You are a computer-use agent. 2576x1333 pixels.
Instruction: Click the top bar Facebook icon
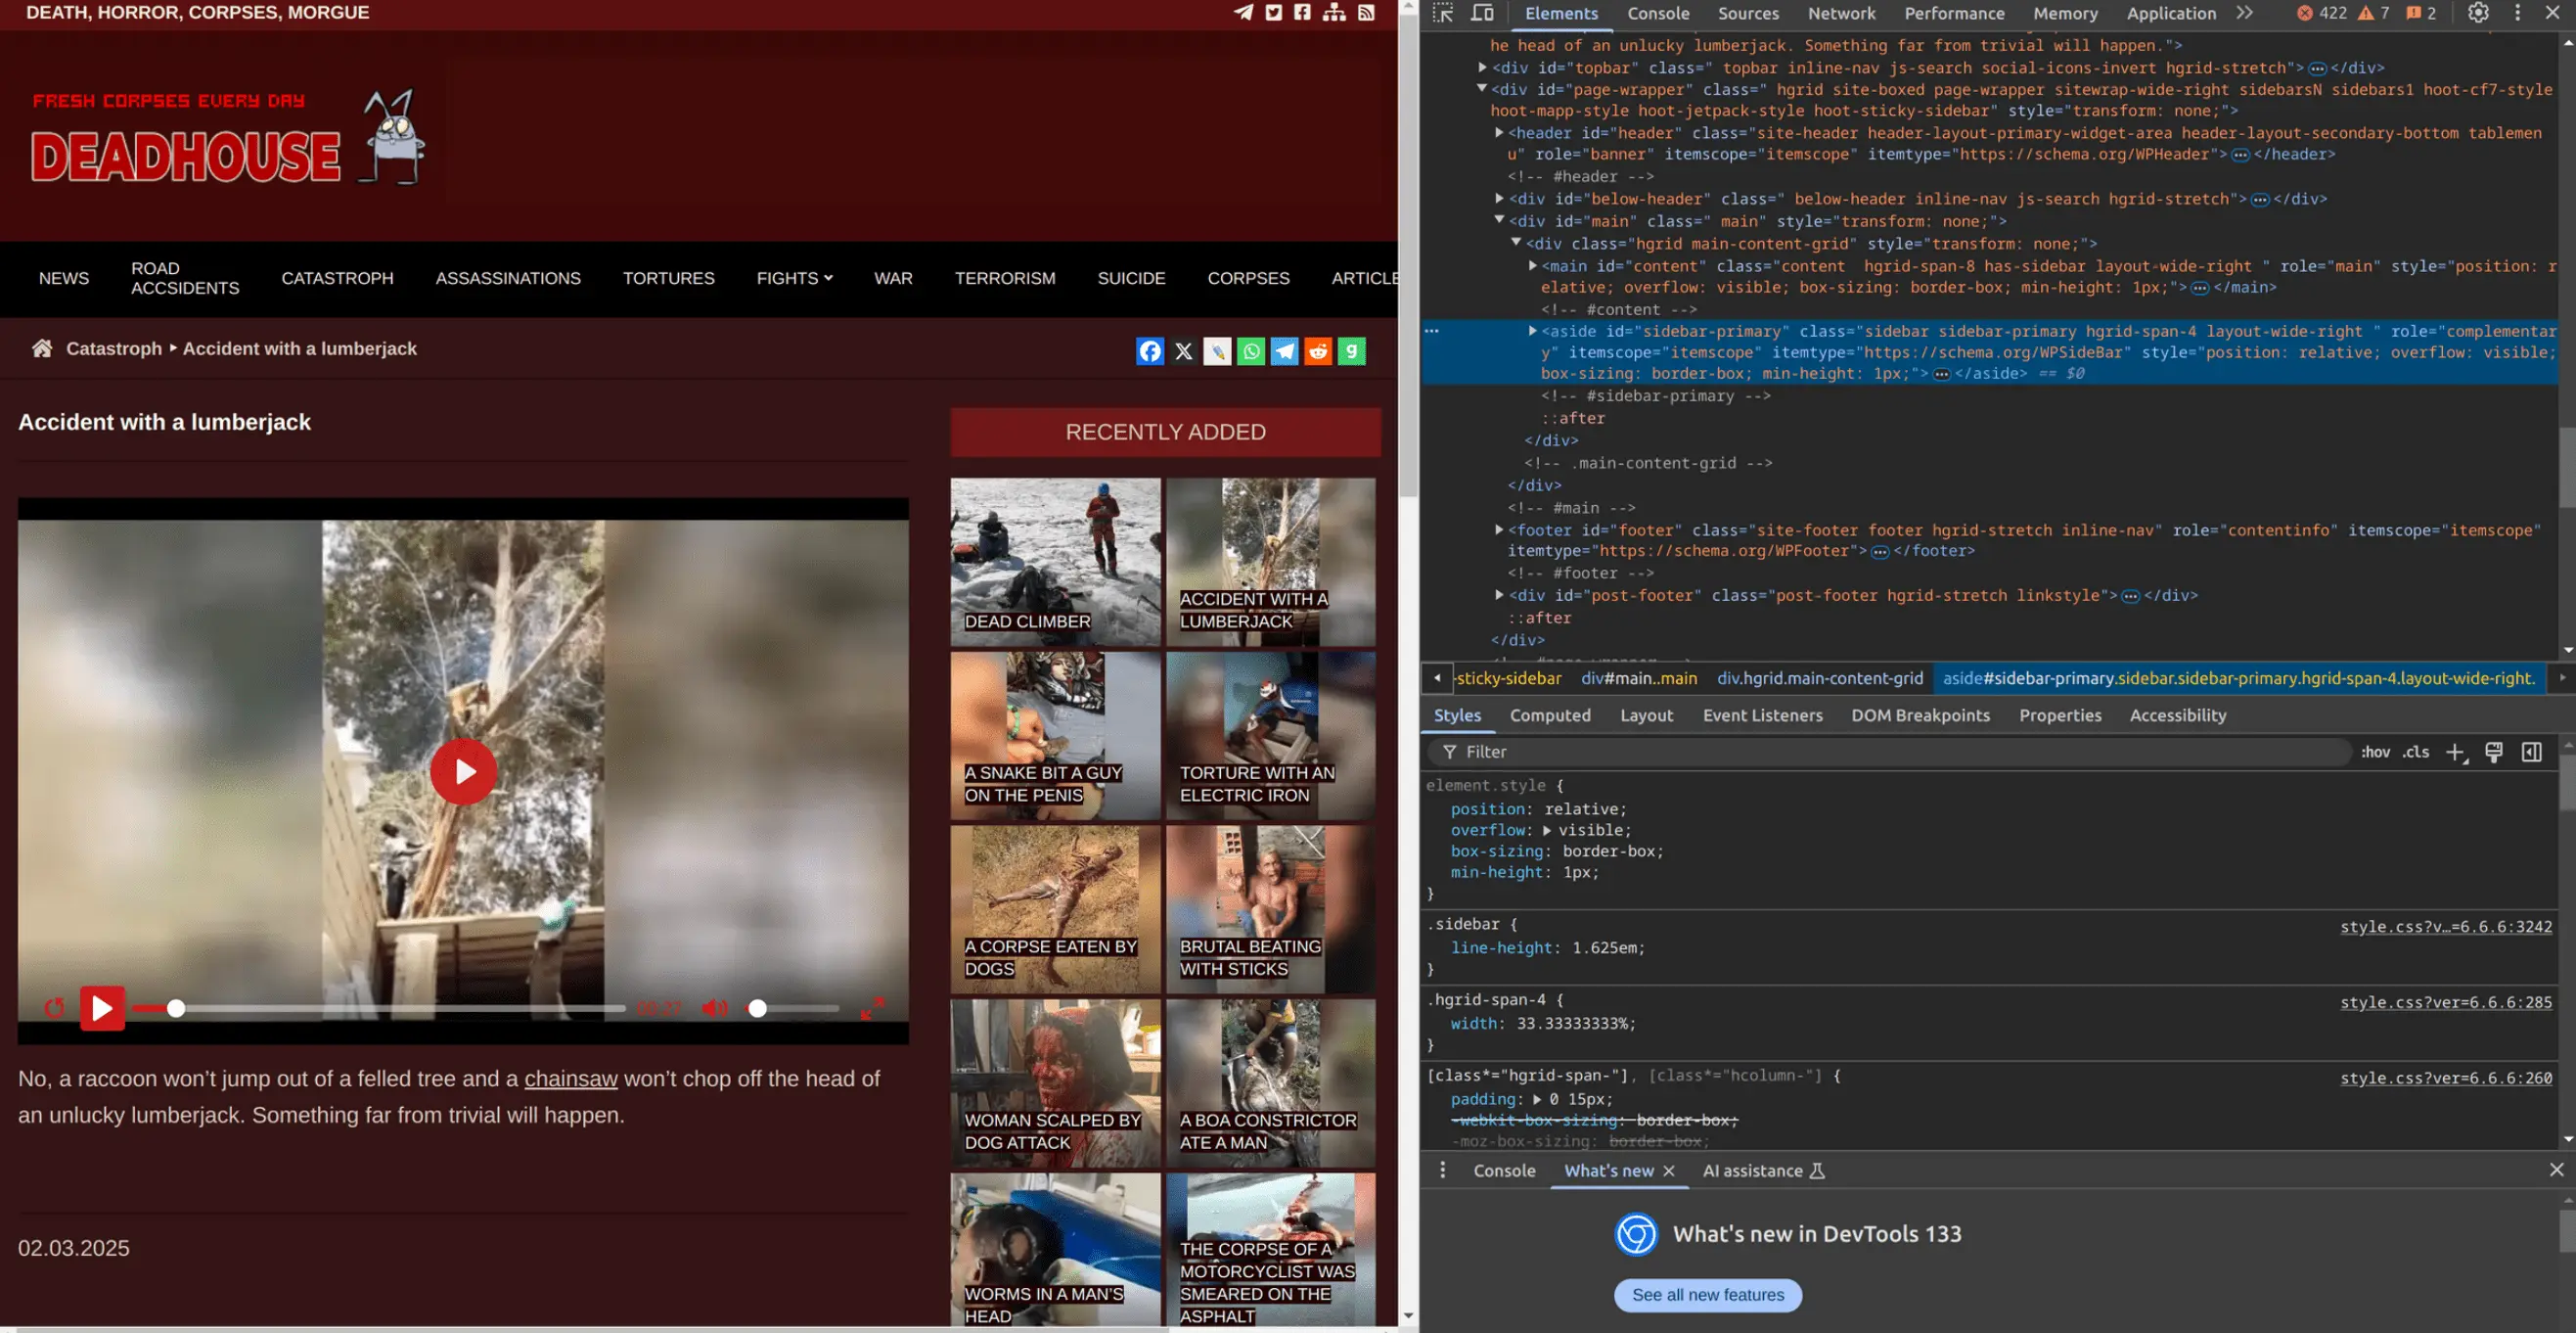point(1302,12)
